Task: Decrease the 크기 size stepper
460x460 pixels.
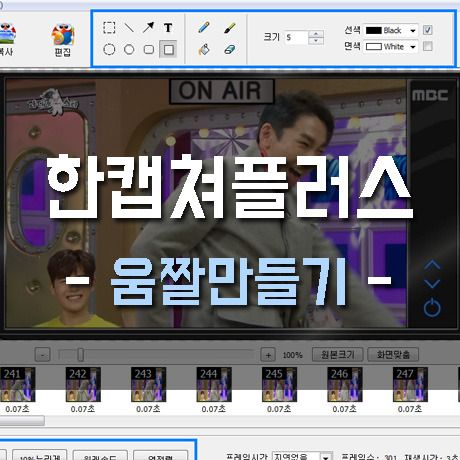Action: pyautogui.click(x=316, y=41)
